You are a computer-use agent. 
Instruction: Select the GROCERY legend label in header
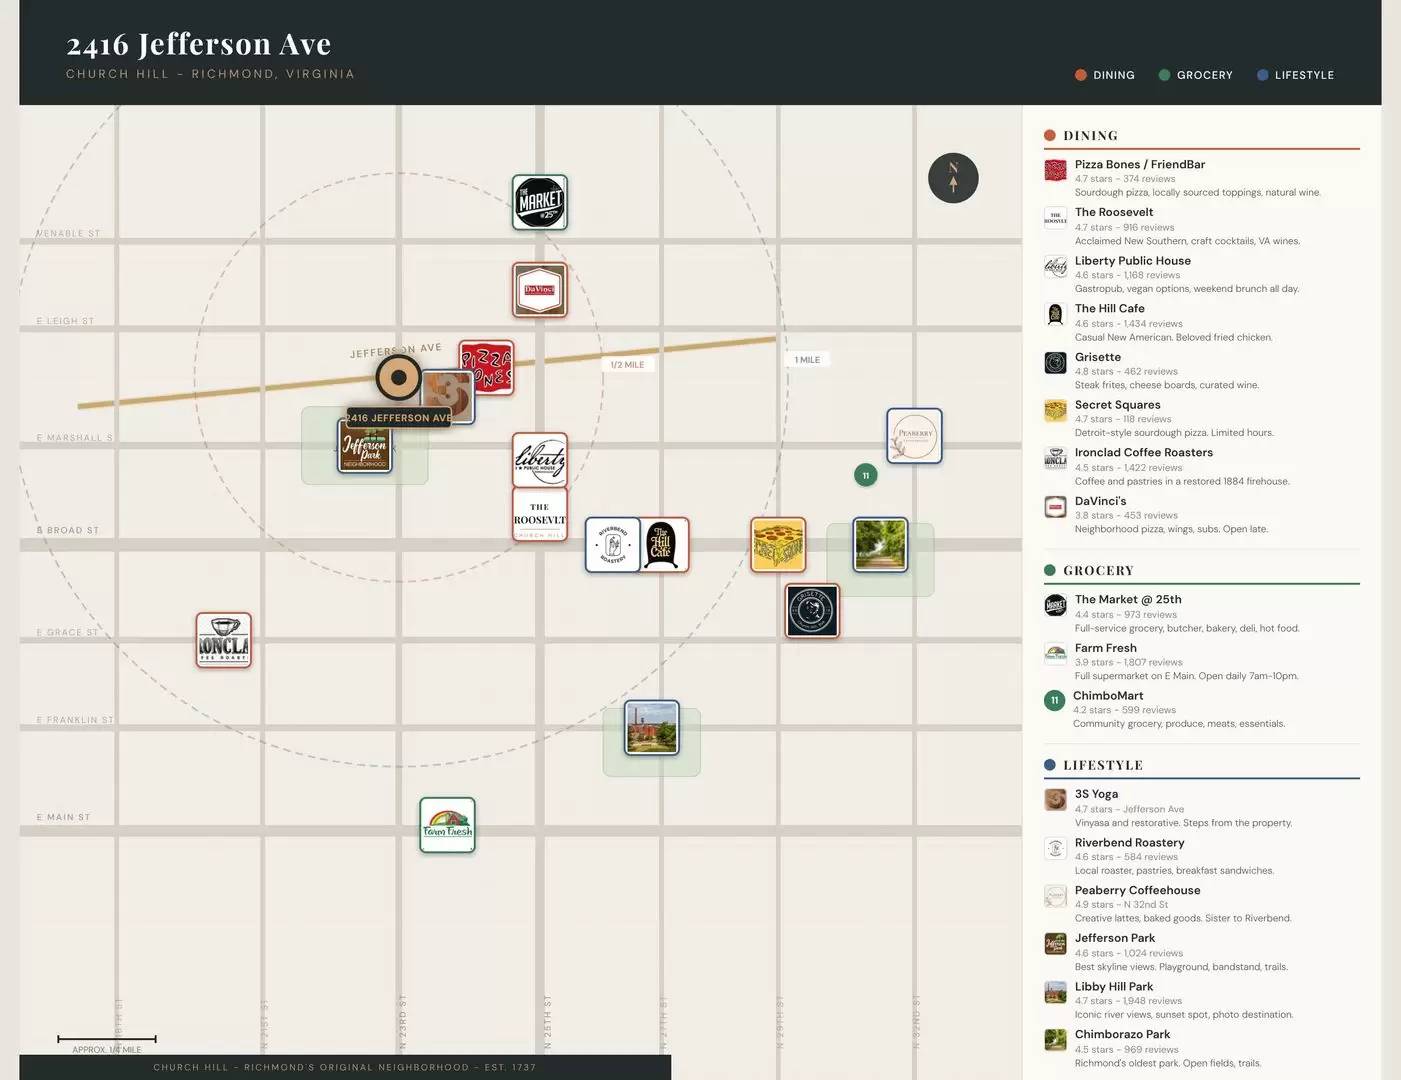pos(1205,75)
